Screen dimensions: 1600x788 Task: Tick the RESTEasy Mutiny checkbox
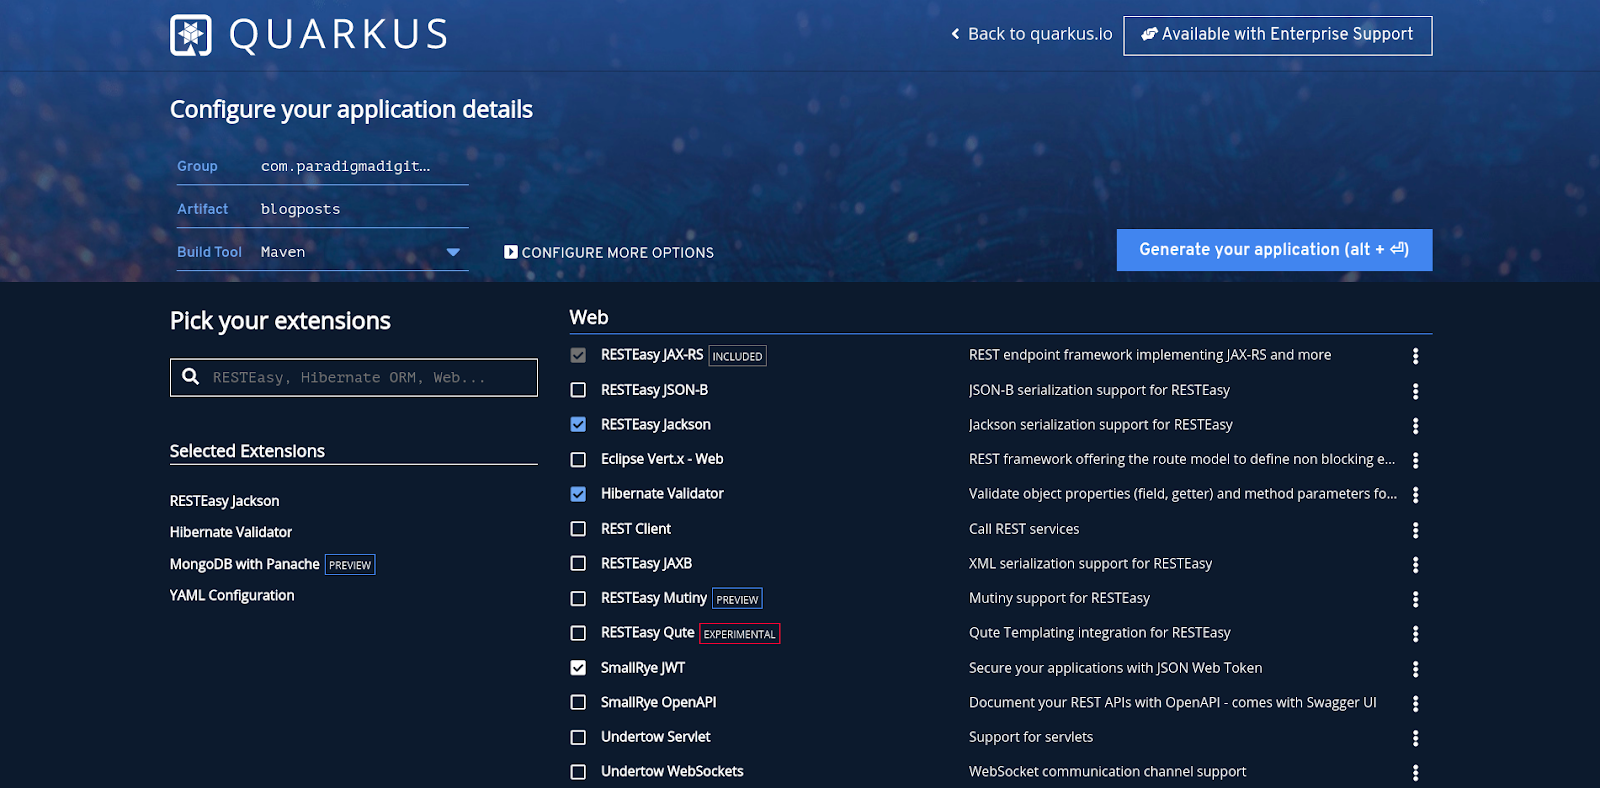coord(578,599)
